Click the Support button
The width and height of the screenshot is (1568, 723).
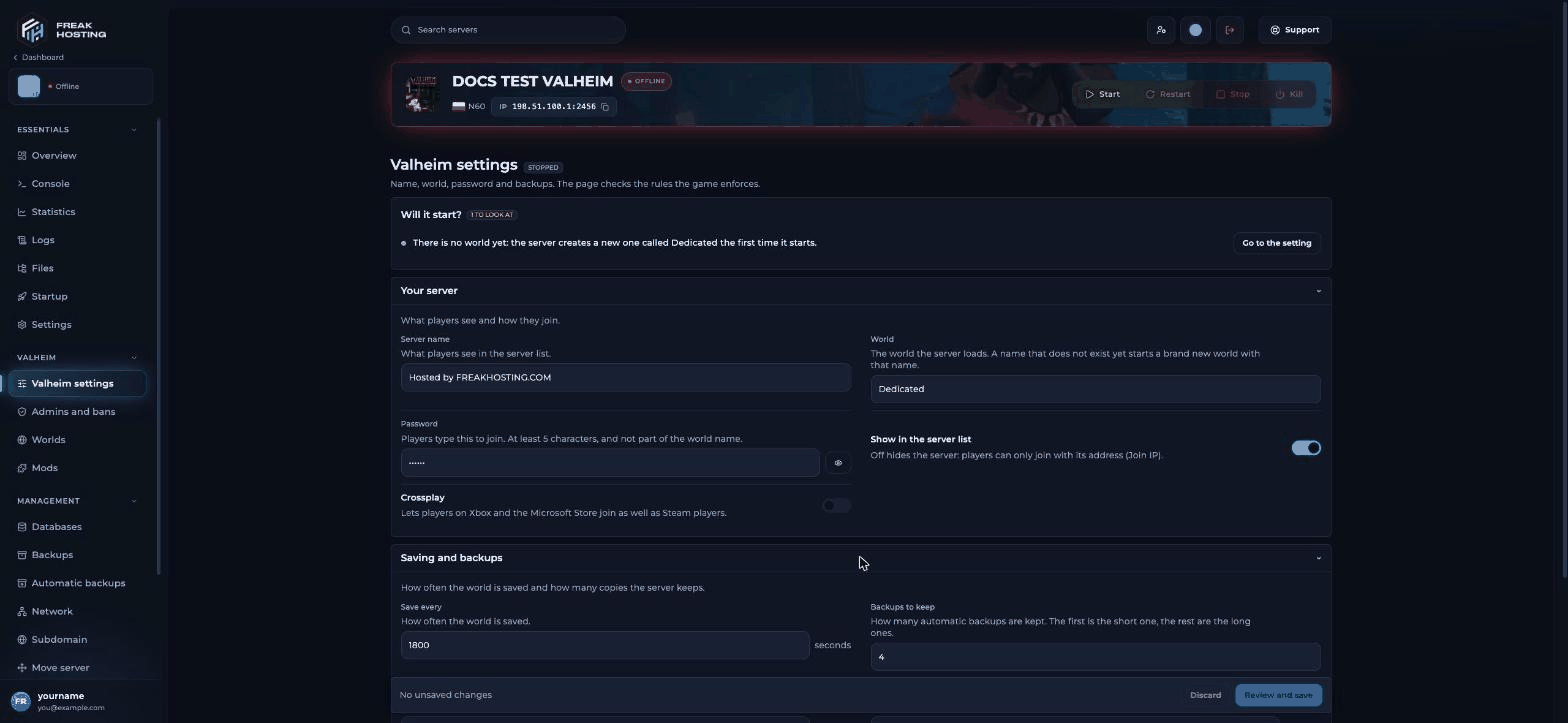pyautogui.click(x=1295, y=30)
